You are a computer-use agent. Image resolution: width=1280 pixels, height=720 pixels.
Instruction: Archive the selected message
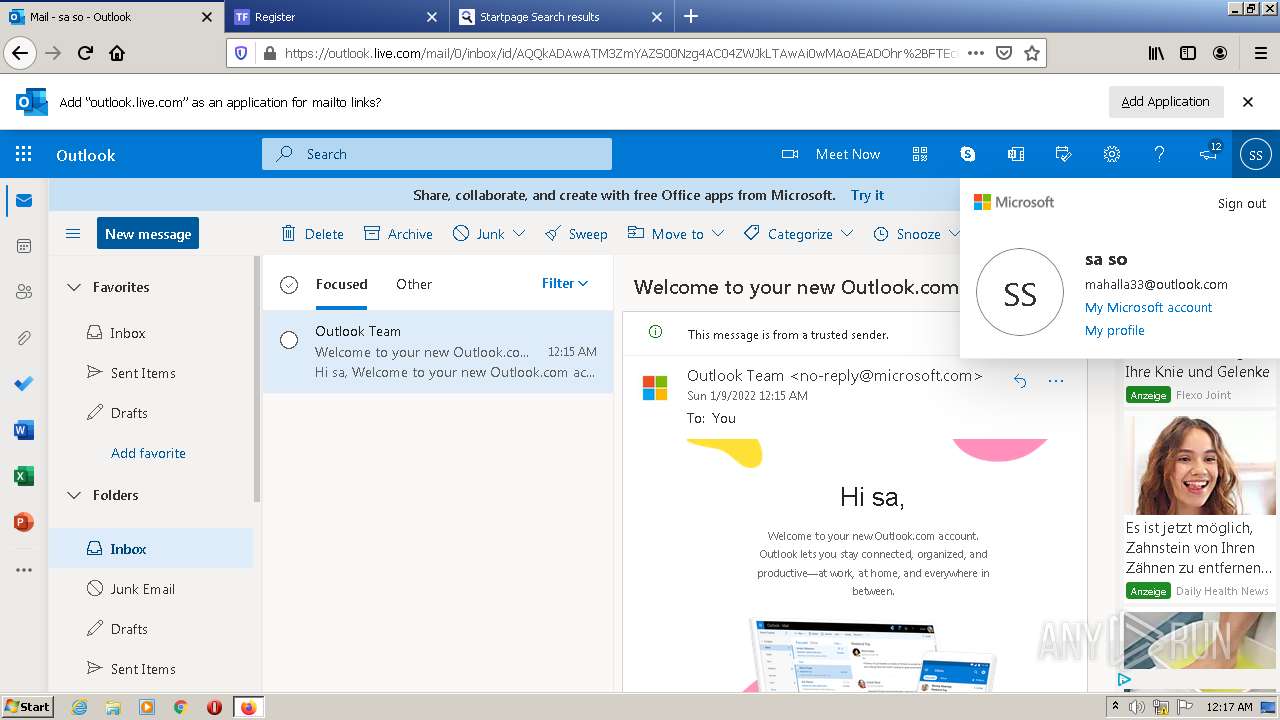tap(398, 234)
